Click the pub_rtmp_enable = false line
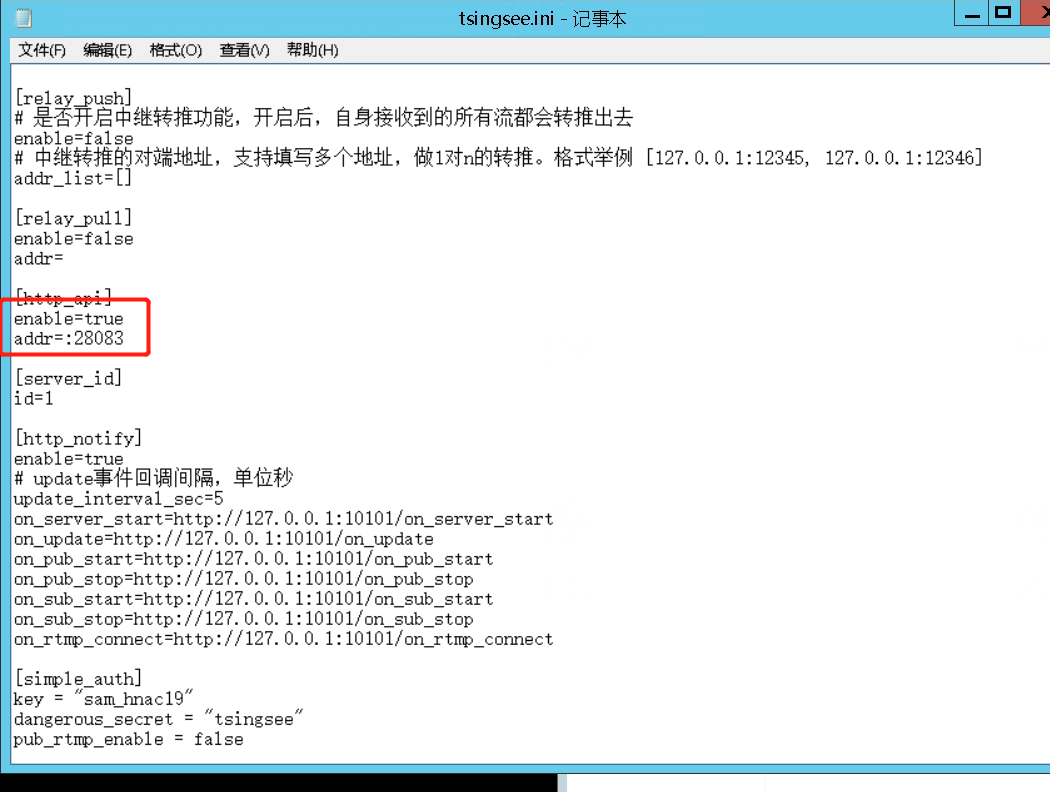 tap(129, 739)
